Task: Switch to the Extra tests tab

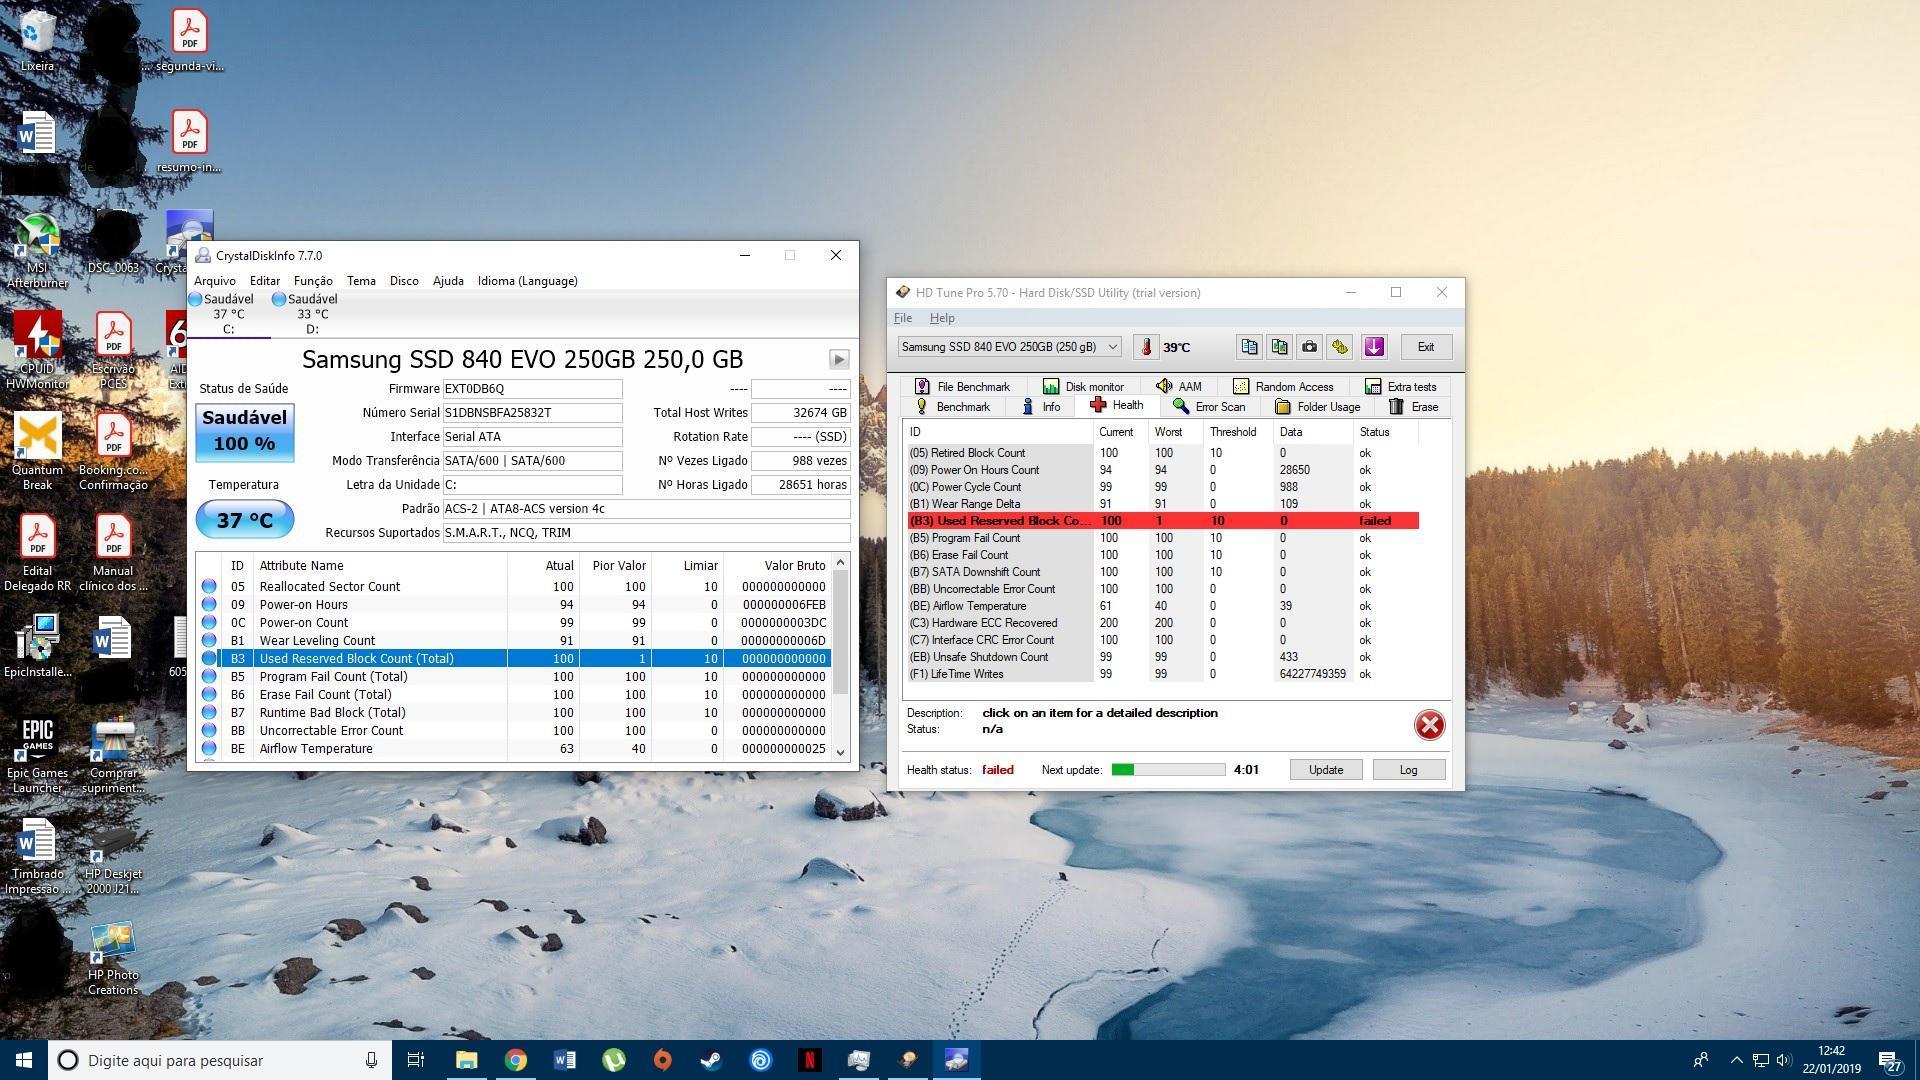Action: [1400, 387]
